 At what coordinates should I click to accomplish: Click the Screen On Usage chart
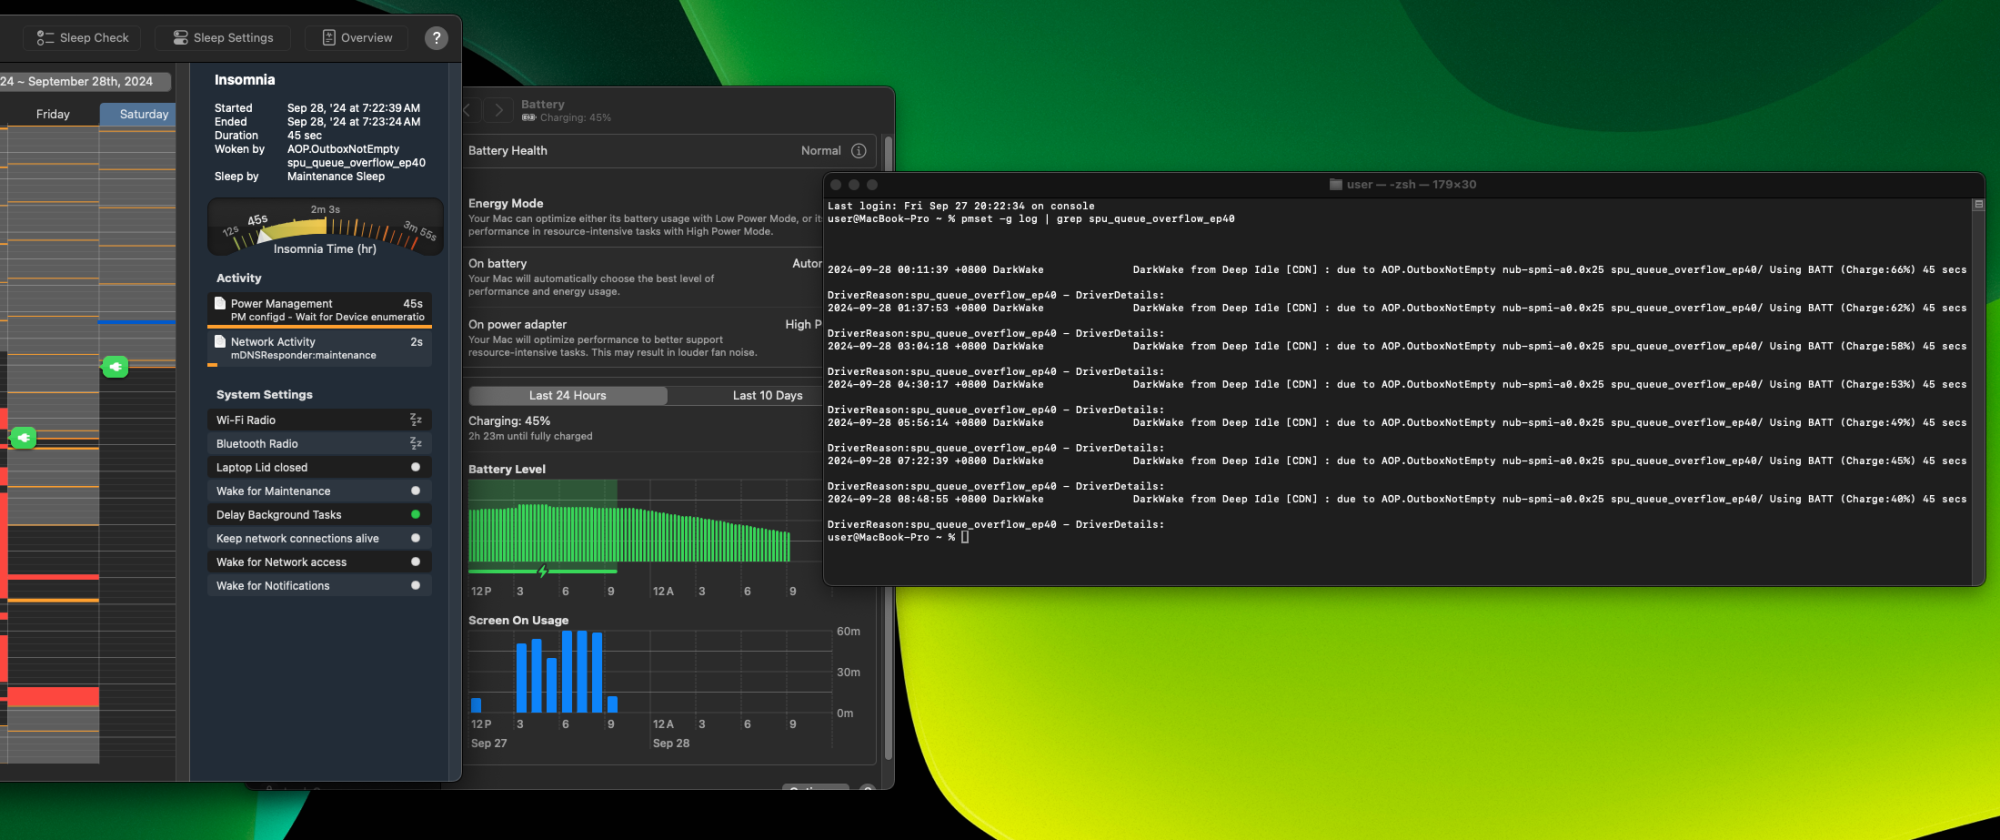click(650, 672)
